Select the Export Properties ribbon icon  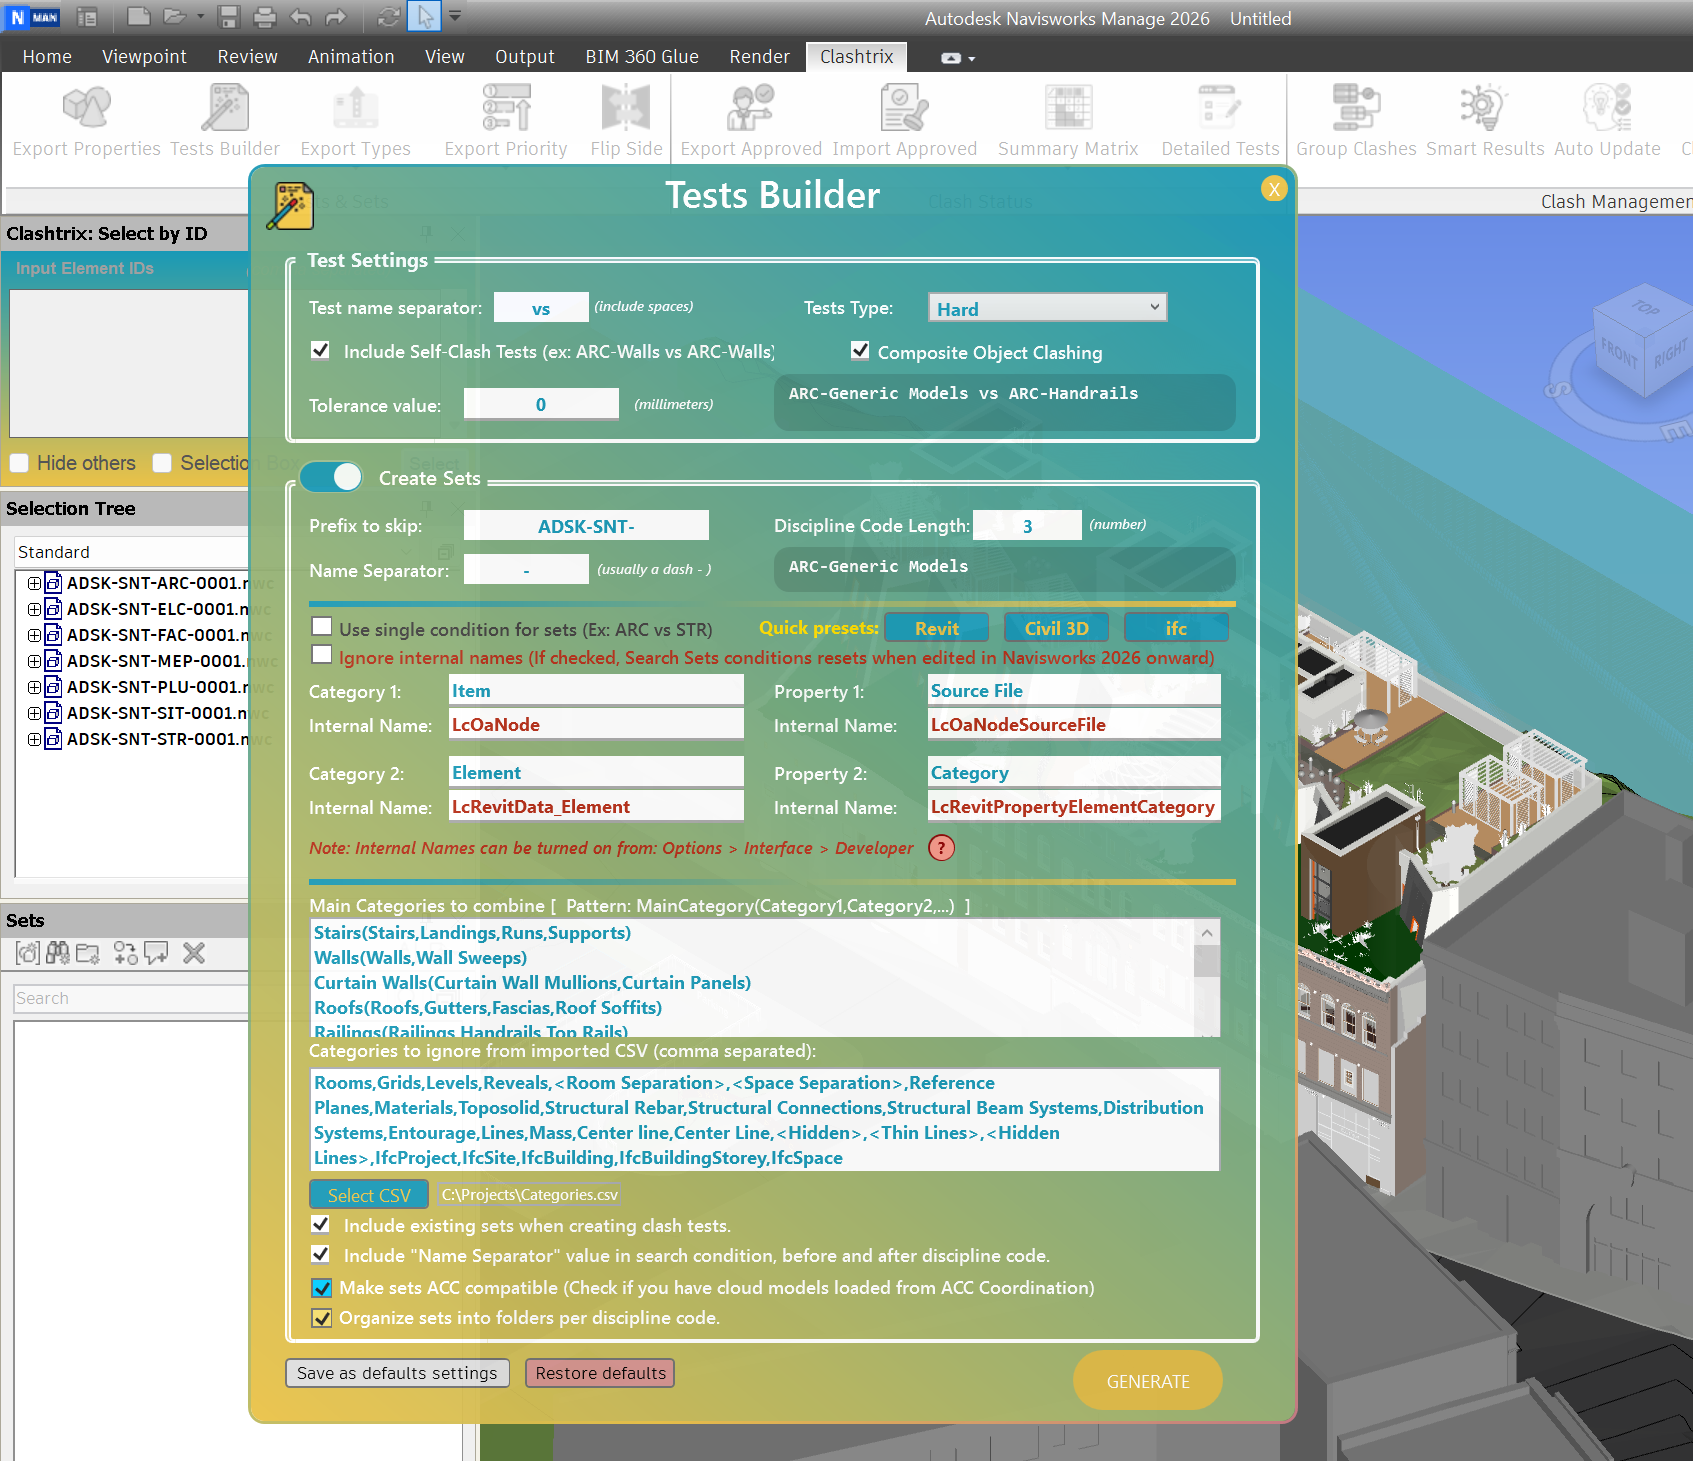coord(86,108)
